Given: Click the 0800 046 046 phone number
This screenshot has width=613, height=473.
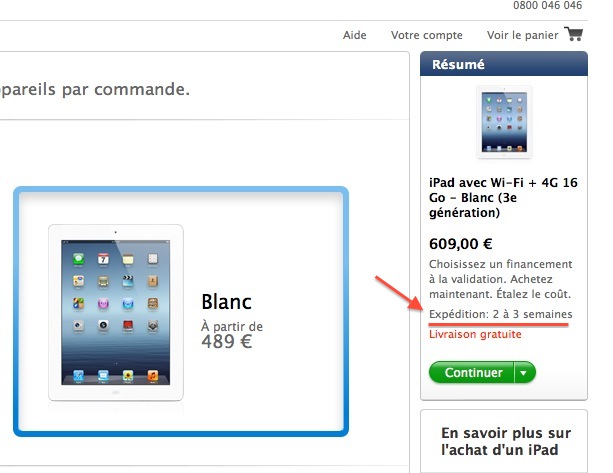Looking at the screenshot, I should [x=547, y=5].
